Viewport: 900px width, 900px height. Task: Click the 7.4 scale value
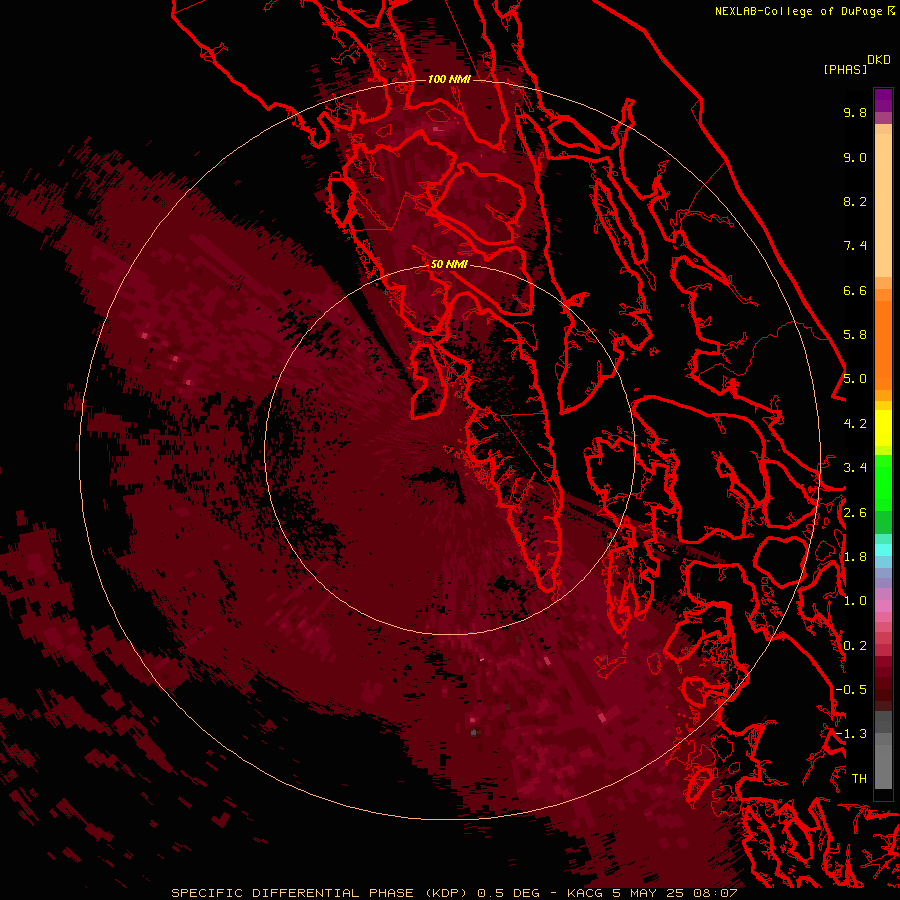pyautogui.click(x=855, y=246)
